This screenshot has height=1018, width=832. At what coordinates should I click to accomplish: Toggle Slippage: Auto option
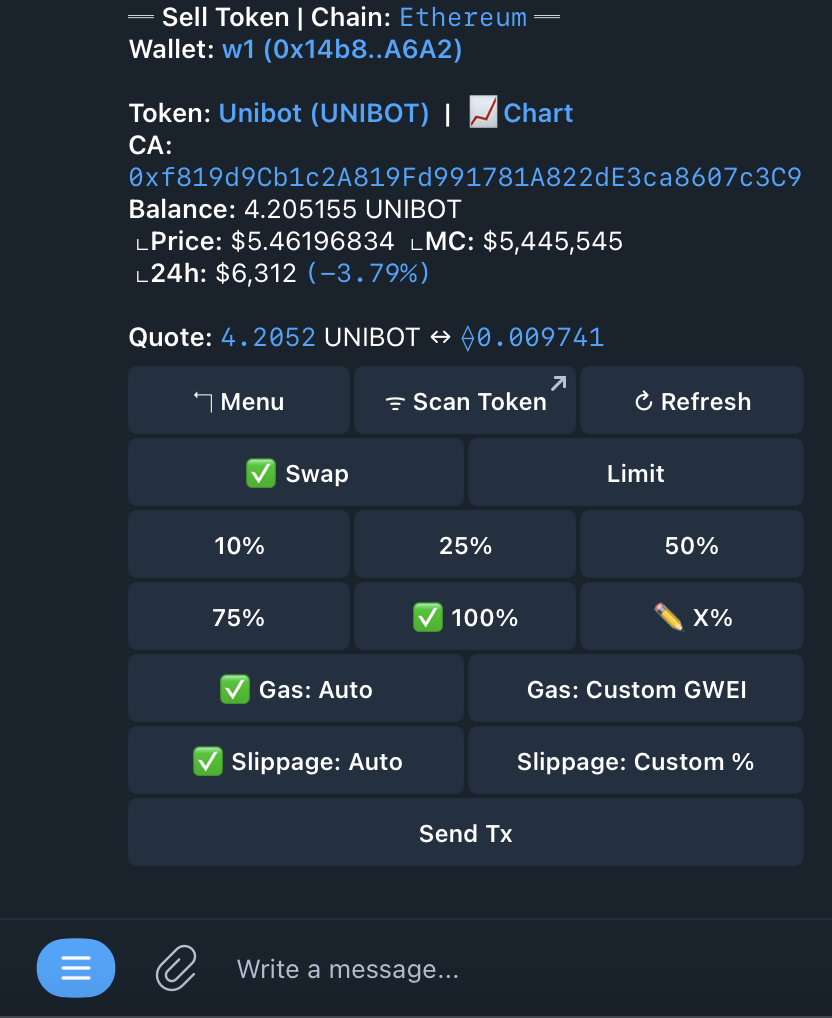296,761
